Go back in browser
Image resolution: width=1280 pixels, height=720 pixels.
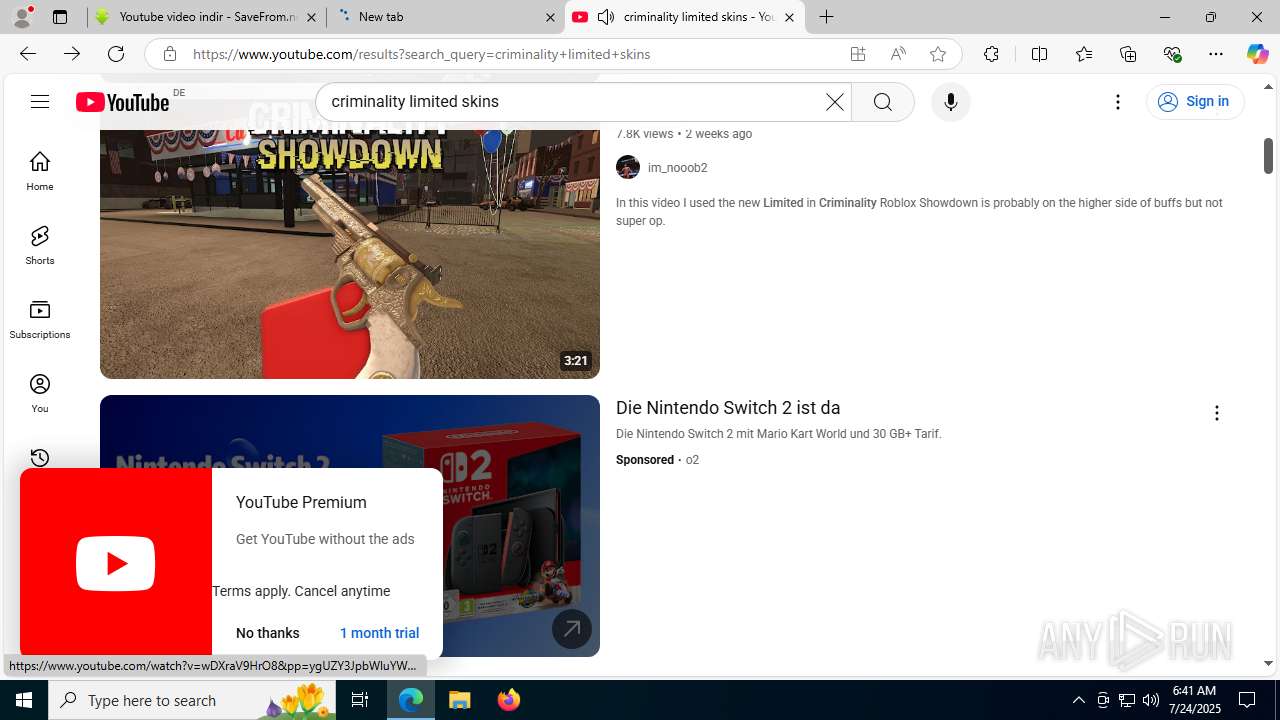point(28,54)
